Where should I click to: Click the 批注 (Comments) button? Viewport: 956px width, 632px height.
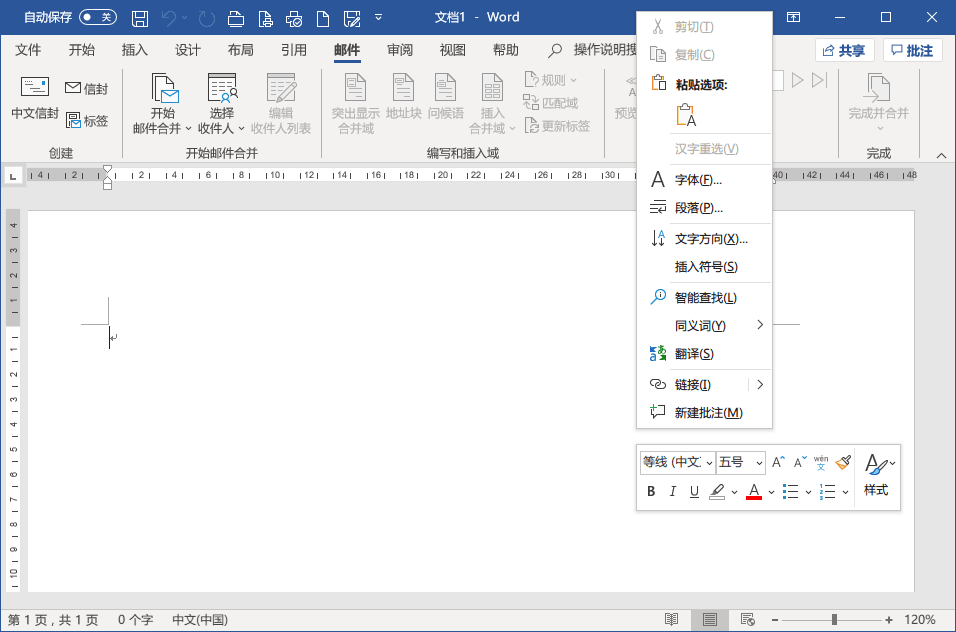coord(912,49)
